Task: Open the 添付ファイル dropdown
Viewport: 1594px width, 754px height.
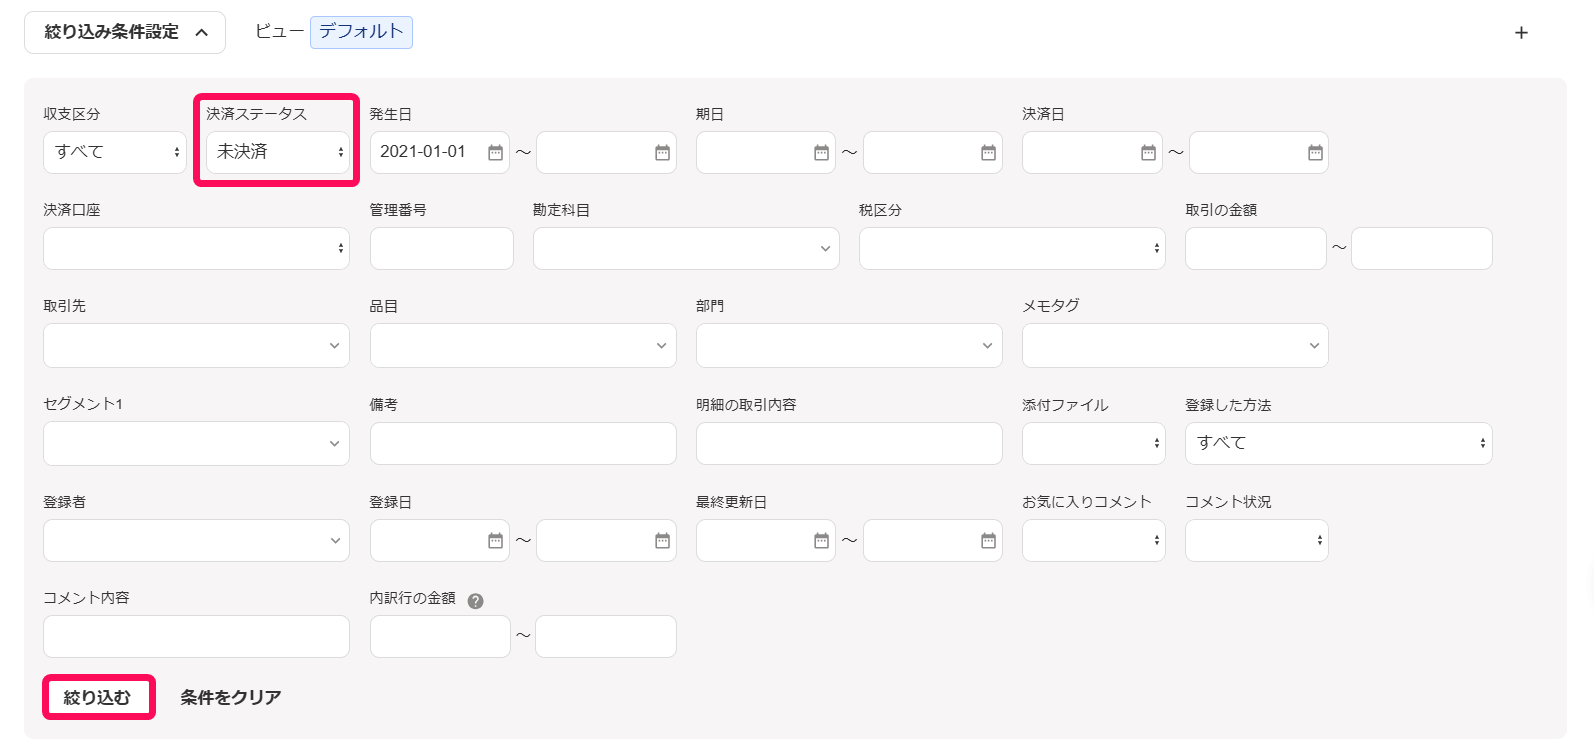Action: click(1094, 443)
